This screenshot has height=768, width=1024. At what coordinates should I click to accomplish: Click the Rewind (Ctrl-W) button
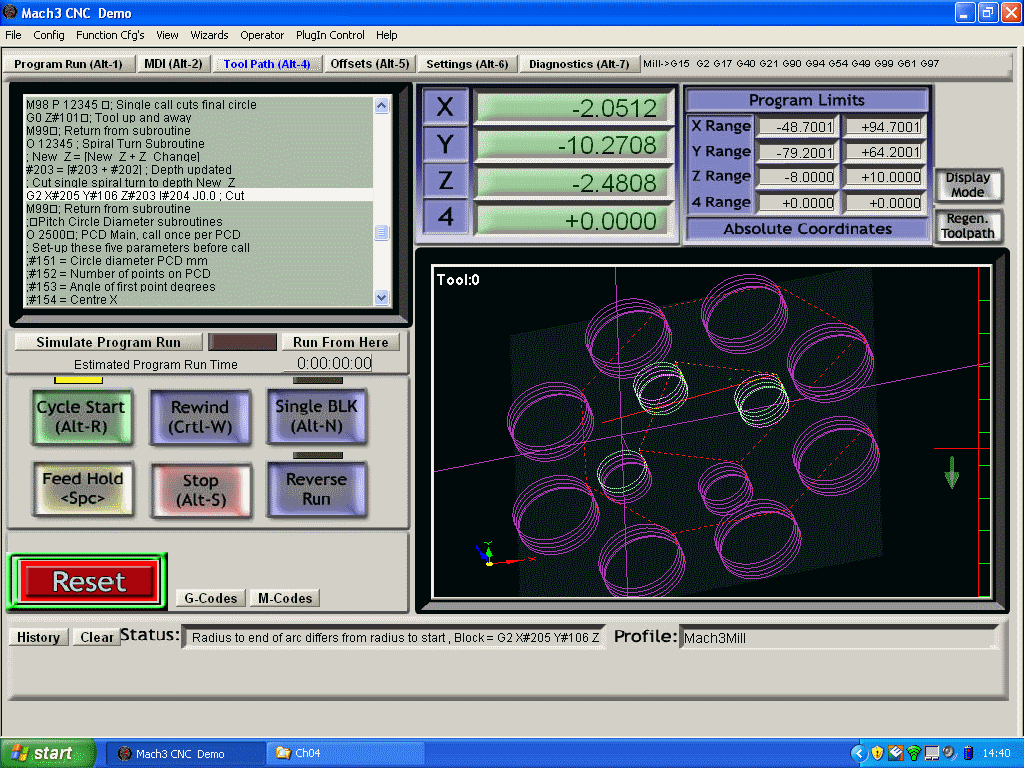200,417
